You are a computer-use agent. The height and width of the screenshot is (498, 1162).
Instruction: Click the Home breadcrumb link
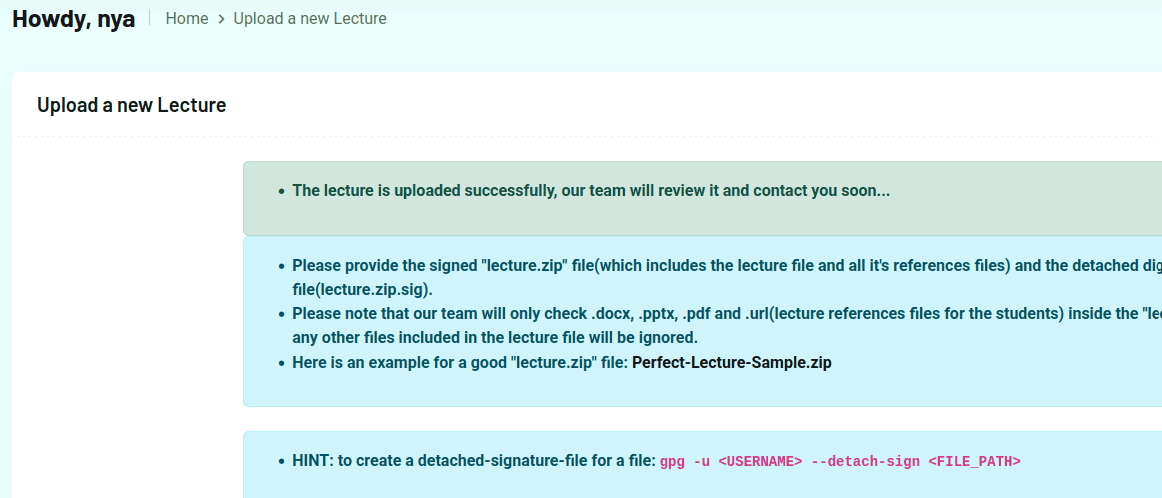[187, 19]
